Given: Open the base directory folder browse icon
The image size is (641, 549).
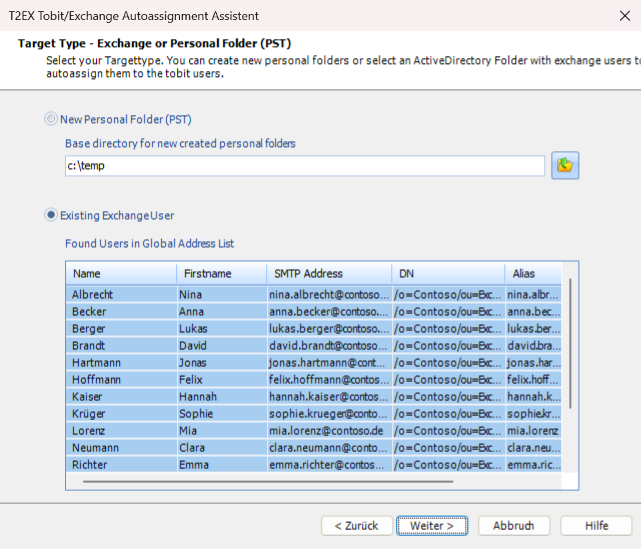Looking at the screenshot, I should point(565,165).
